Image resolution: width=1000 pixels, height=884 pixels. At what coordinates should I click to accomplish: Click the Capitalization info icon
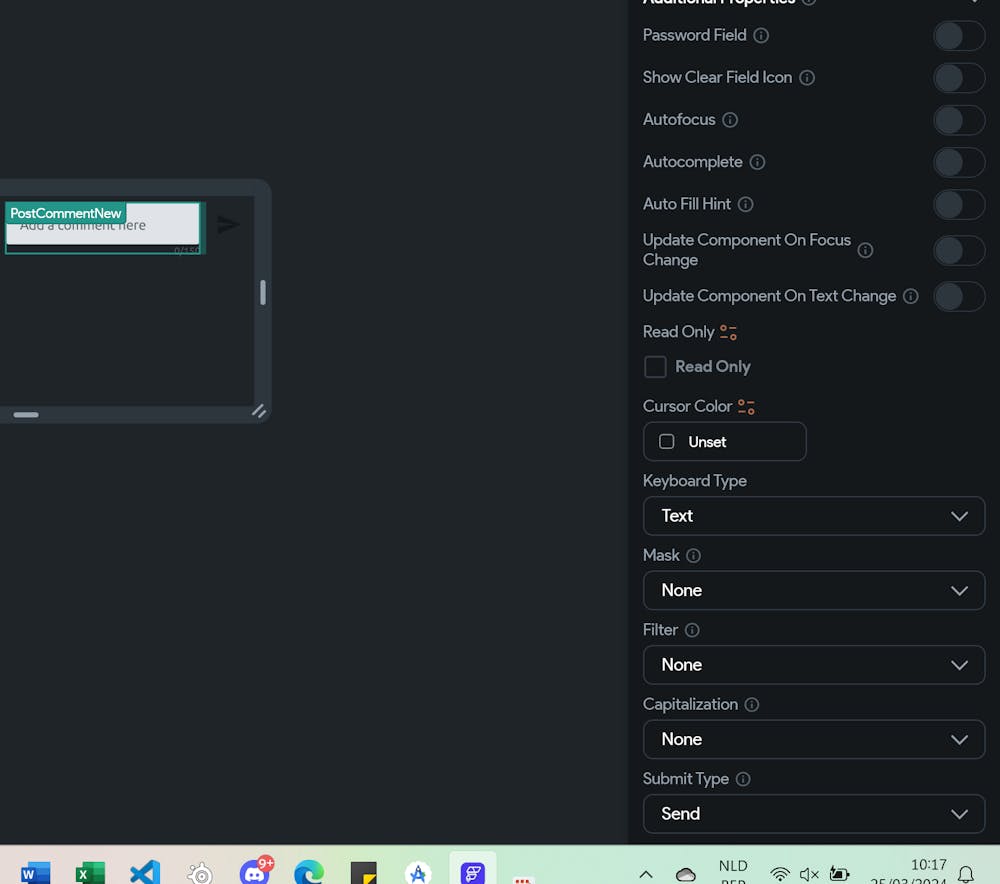coord(752,705)
